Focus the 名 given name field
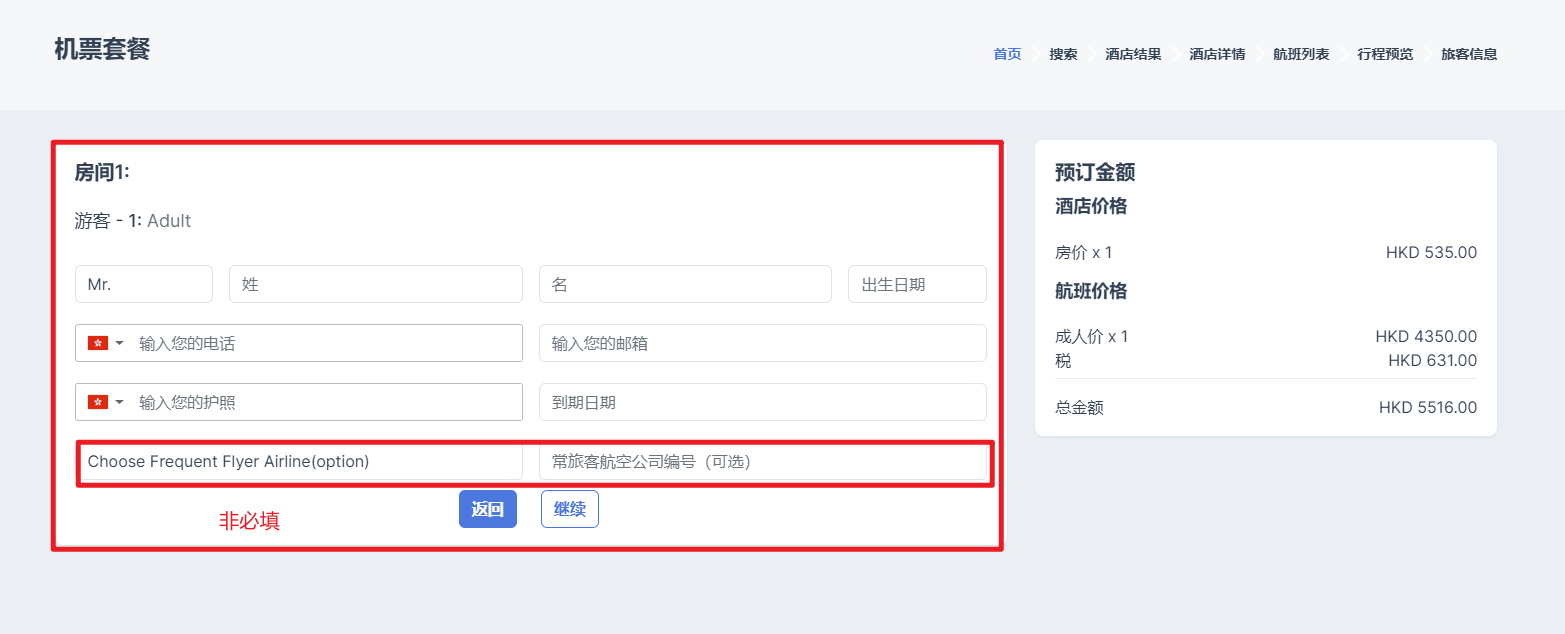1565x634 pixels. click(x=685, y=284)
